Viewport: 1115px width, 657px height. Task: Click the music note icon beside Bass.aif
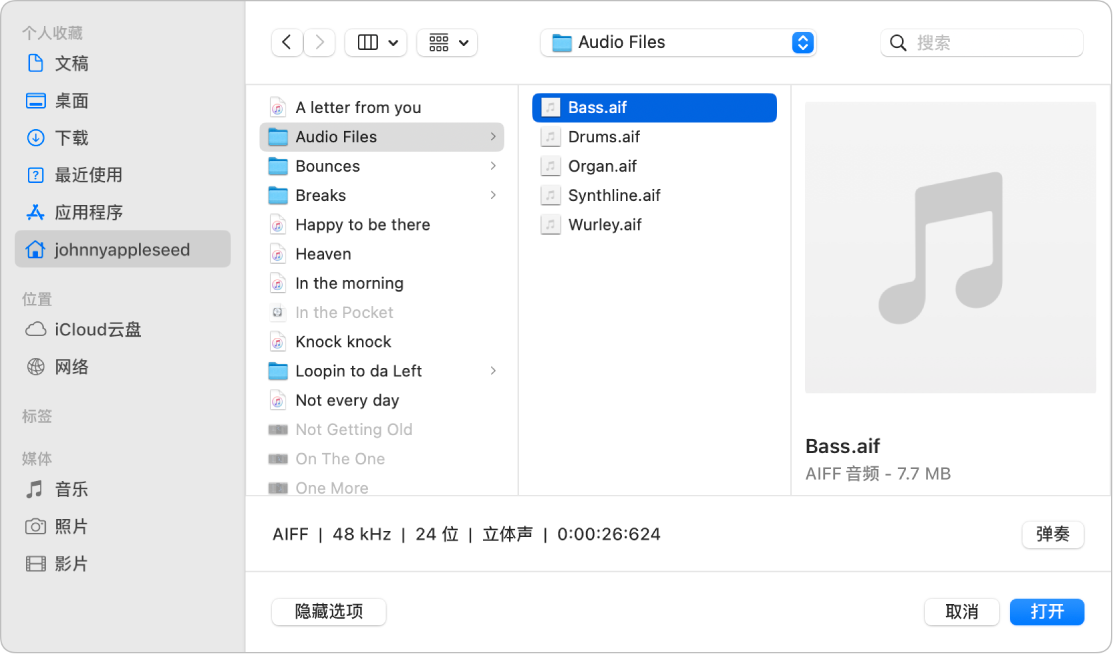551,107
